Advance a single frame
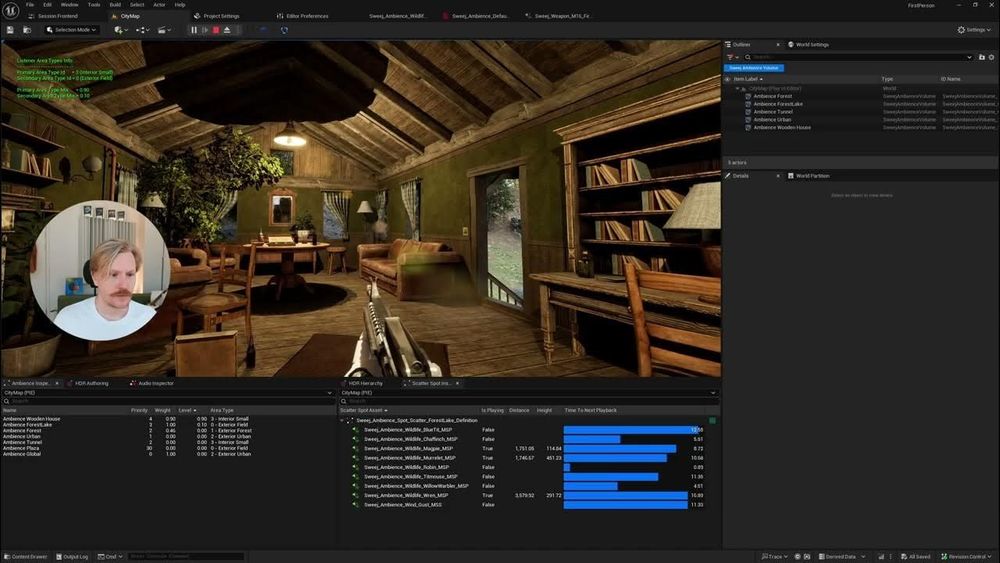This screenshot has height=563, width=1000. click(x=205, y=30)
